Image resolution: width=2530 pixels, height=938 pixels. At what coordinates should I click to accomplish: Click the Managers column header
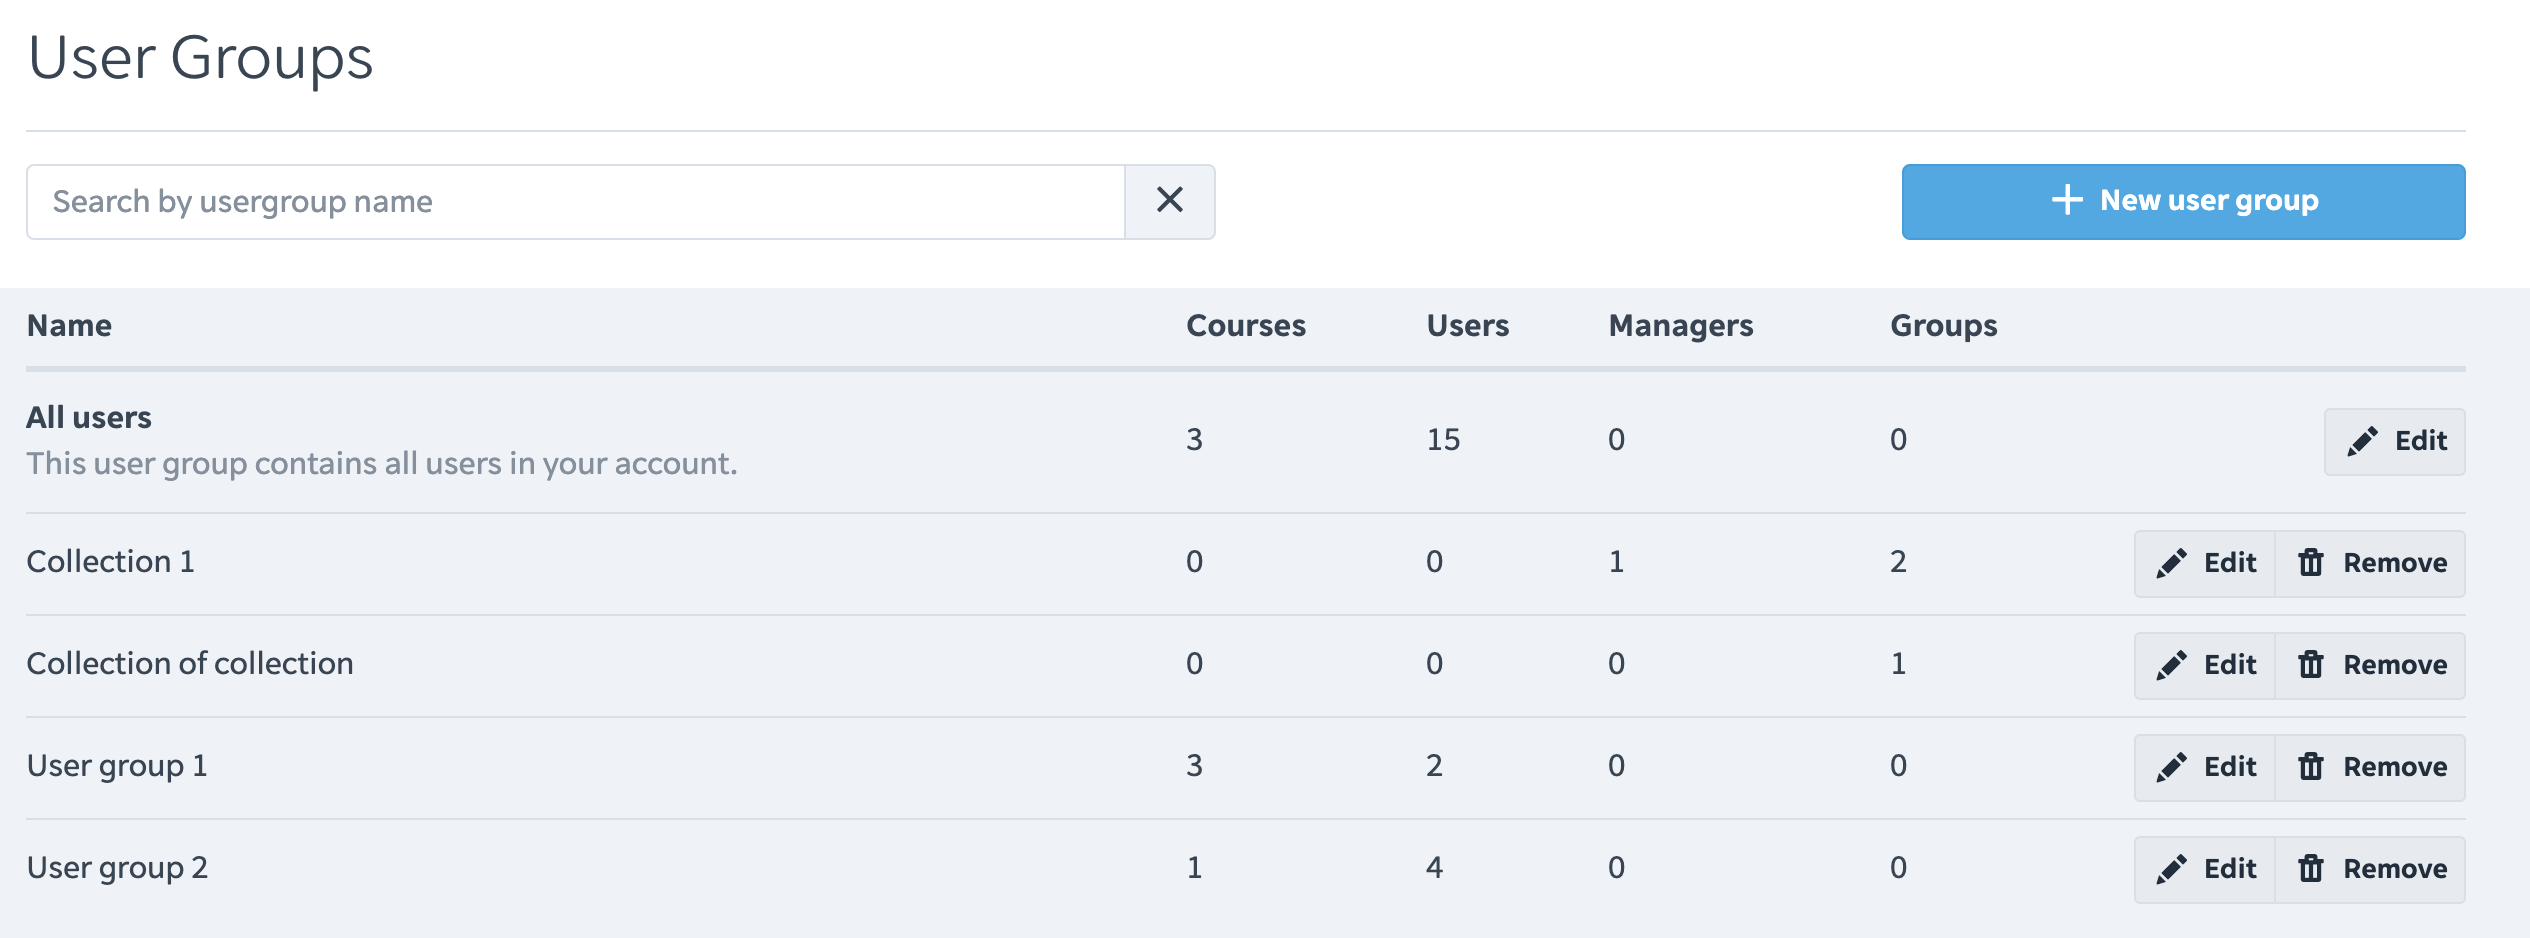pyautogui.click(x=1680, y=325)
